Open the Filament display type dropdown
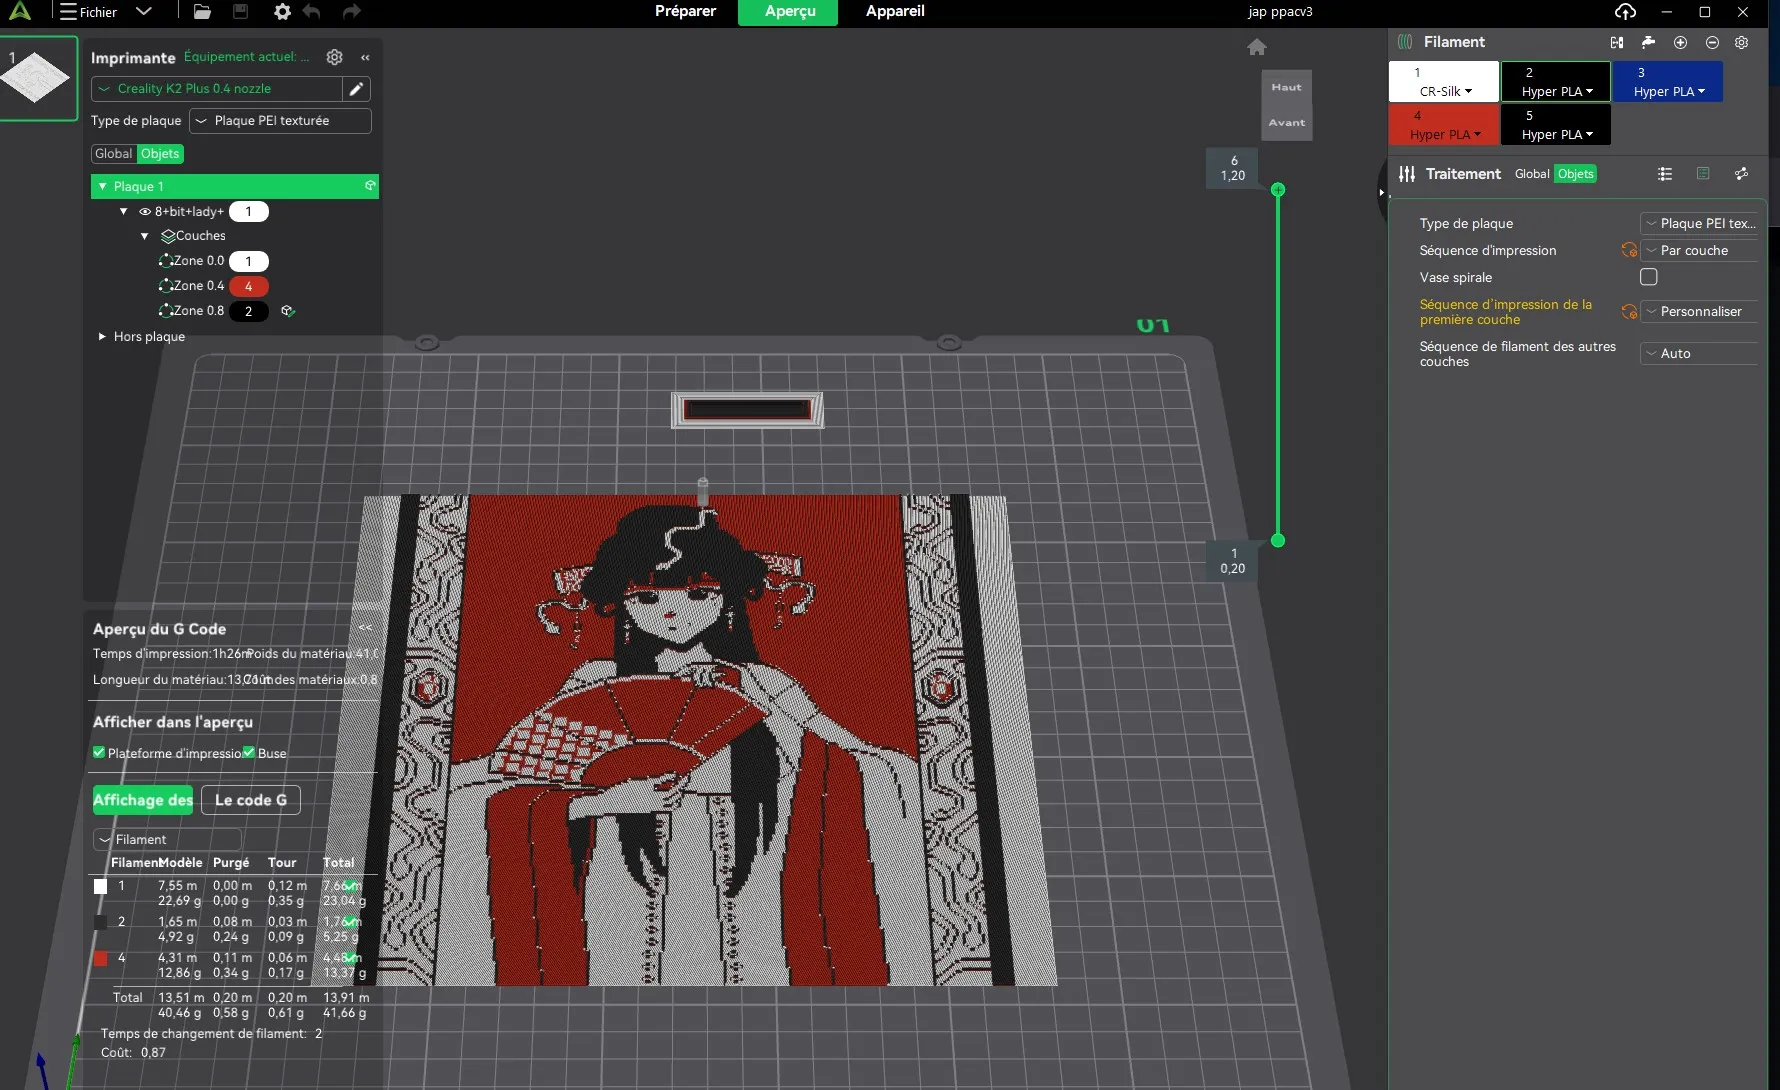The width and height of the screenshot is (1780, 1090). 167,840
